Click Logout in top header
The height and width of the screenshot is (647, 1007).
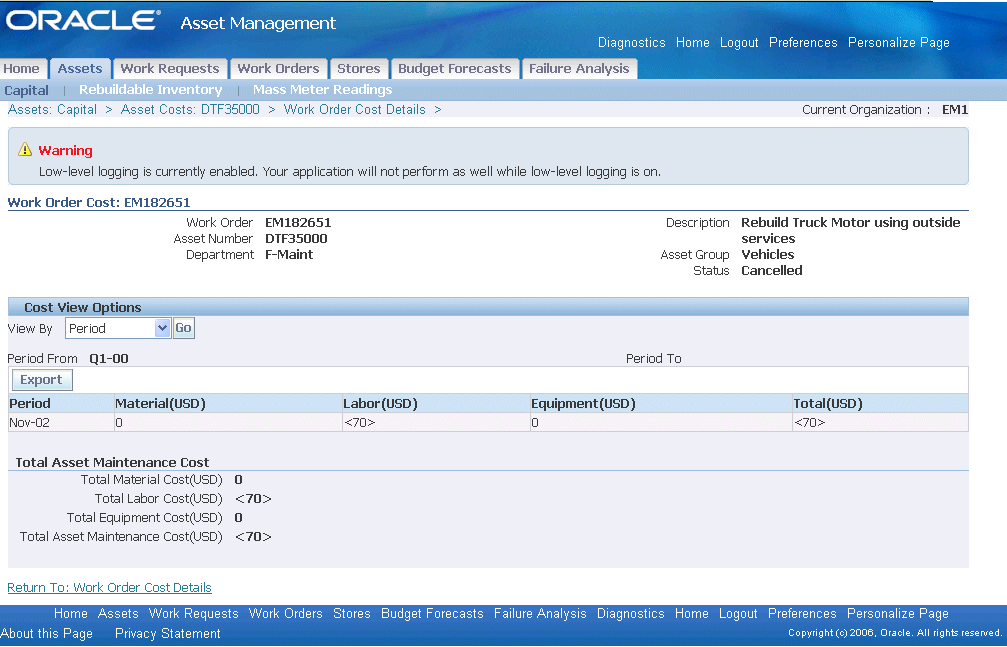[x=739, y=42]
